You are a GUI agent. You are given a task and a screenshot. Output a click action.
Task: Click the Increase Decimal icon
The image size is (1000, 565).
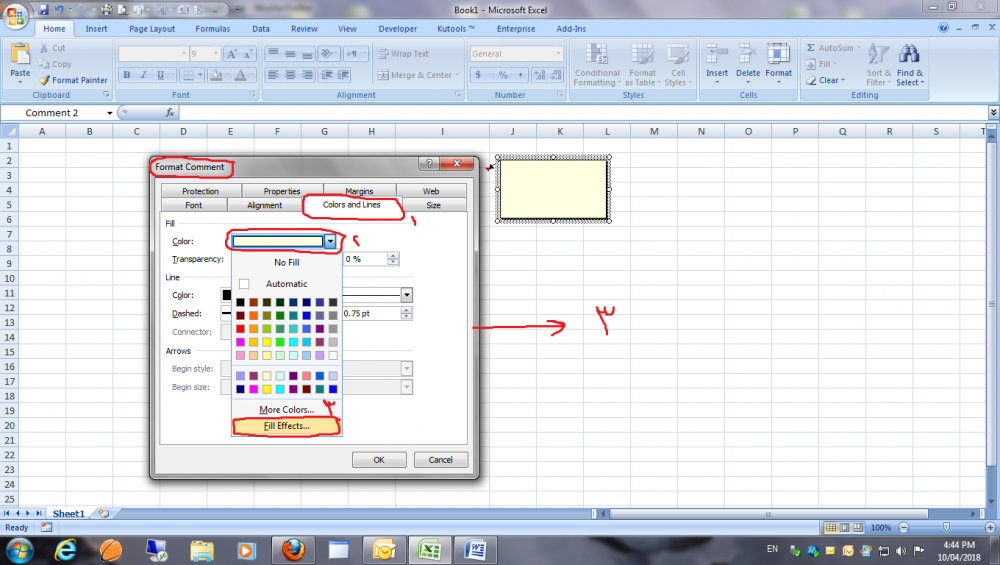[540, 75]
